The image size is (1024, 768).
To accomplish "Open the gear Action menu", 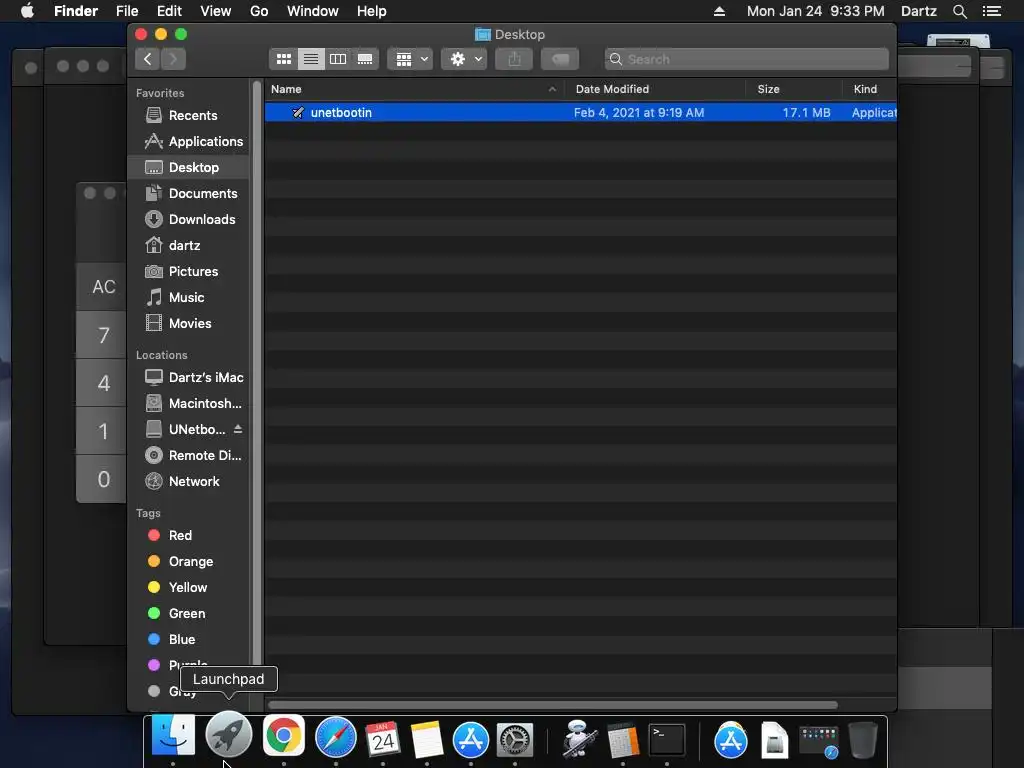I will click(x=464, y=59).
